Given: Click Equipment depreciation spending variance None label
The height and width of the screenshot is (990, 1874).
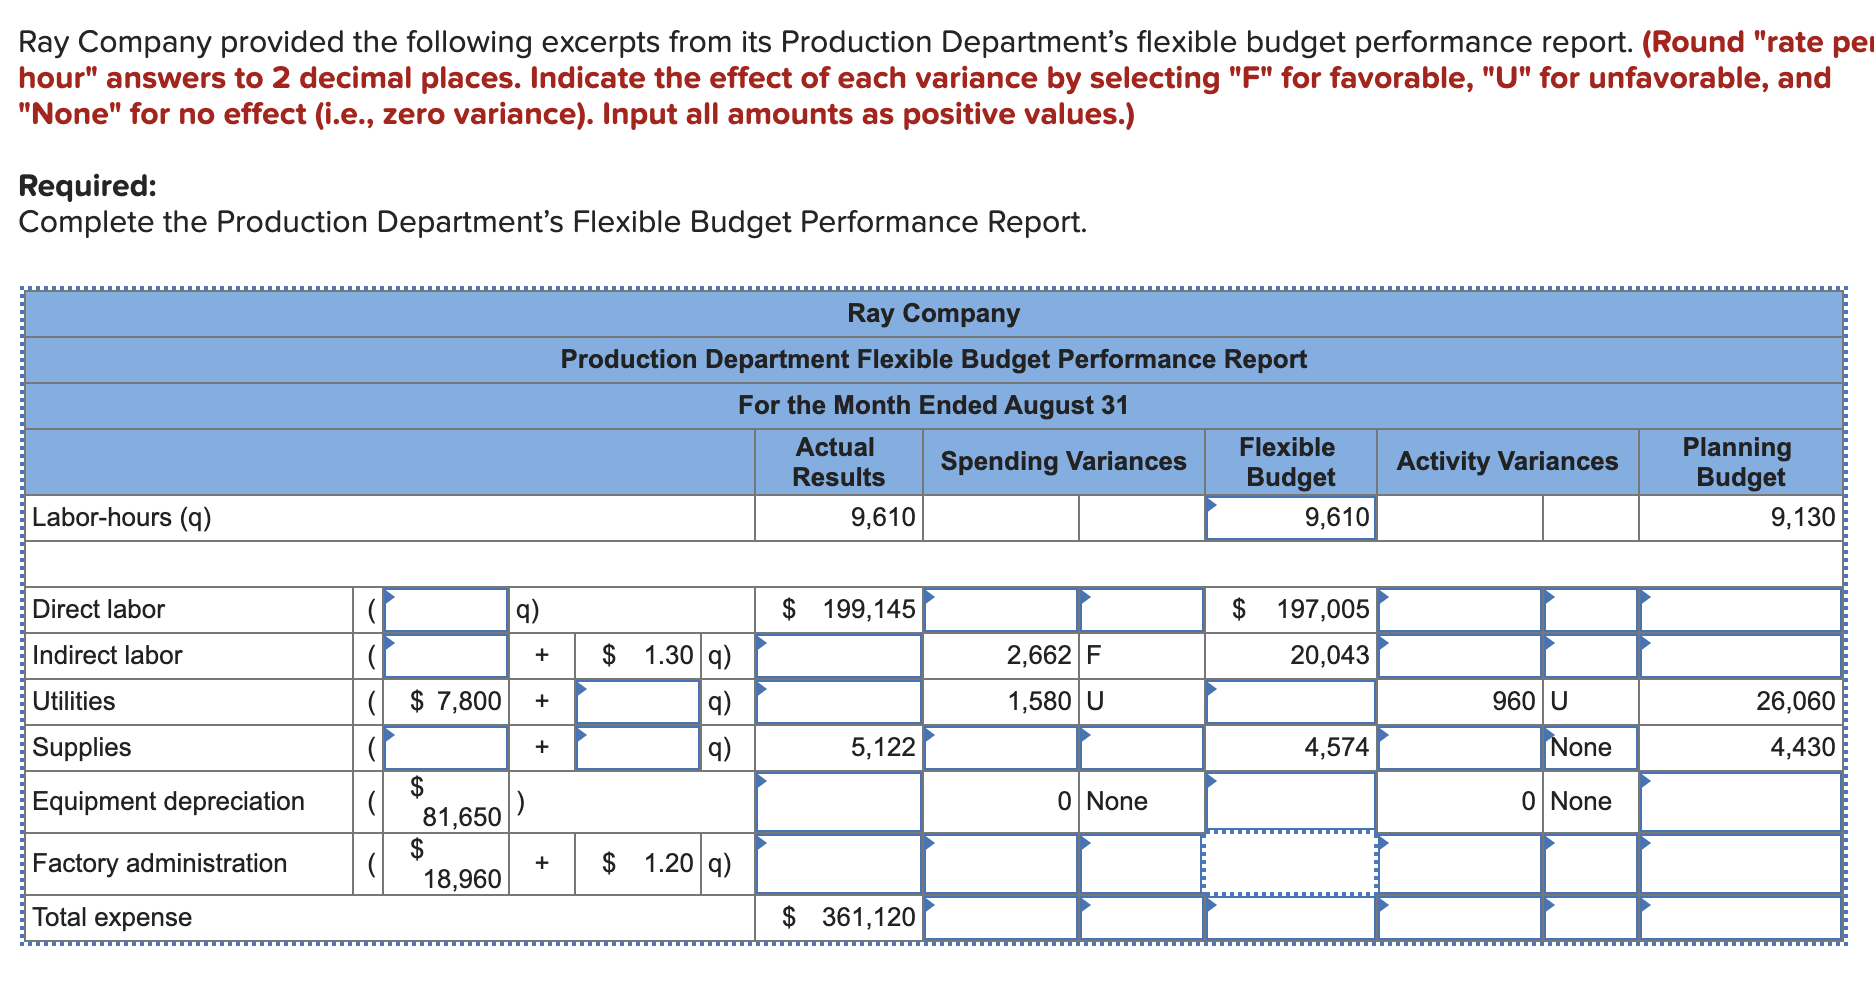Looking at the screenshot, I should coord(1117,801).
